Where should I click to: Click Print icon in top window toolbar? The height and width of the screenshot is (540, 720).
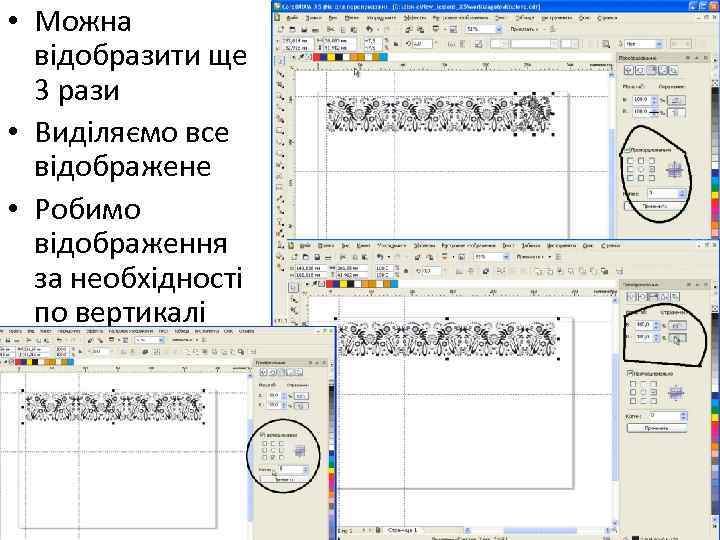point(315,29)
